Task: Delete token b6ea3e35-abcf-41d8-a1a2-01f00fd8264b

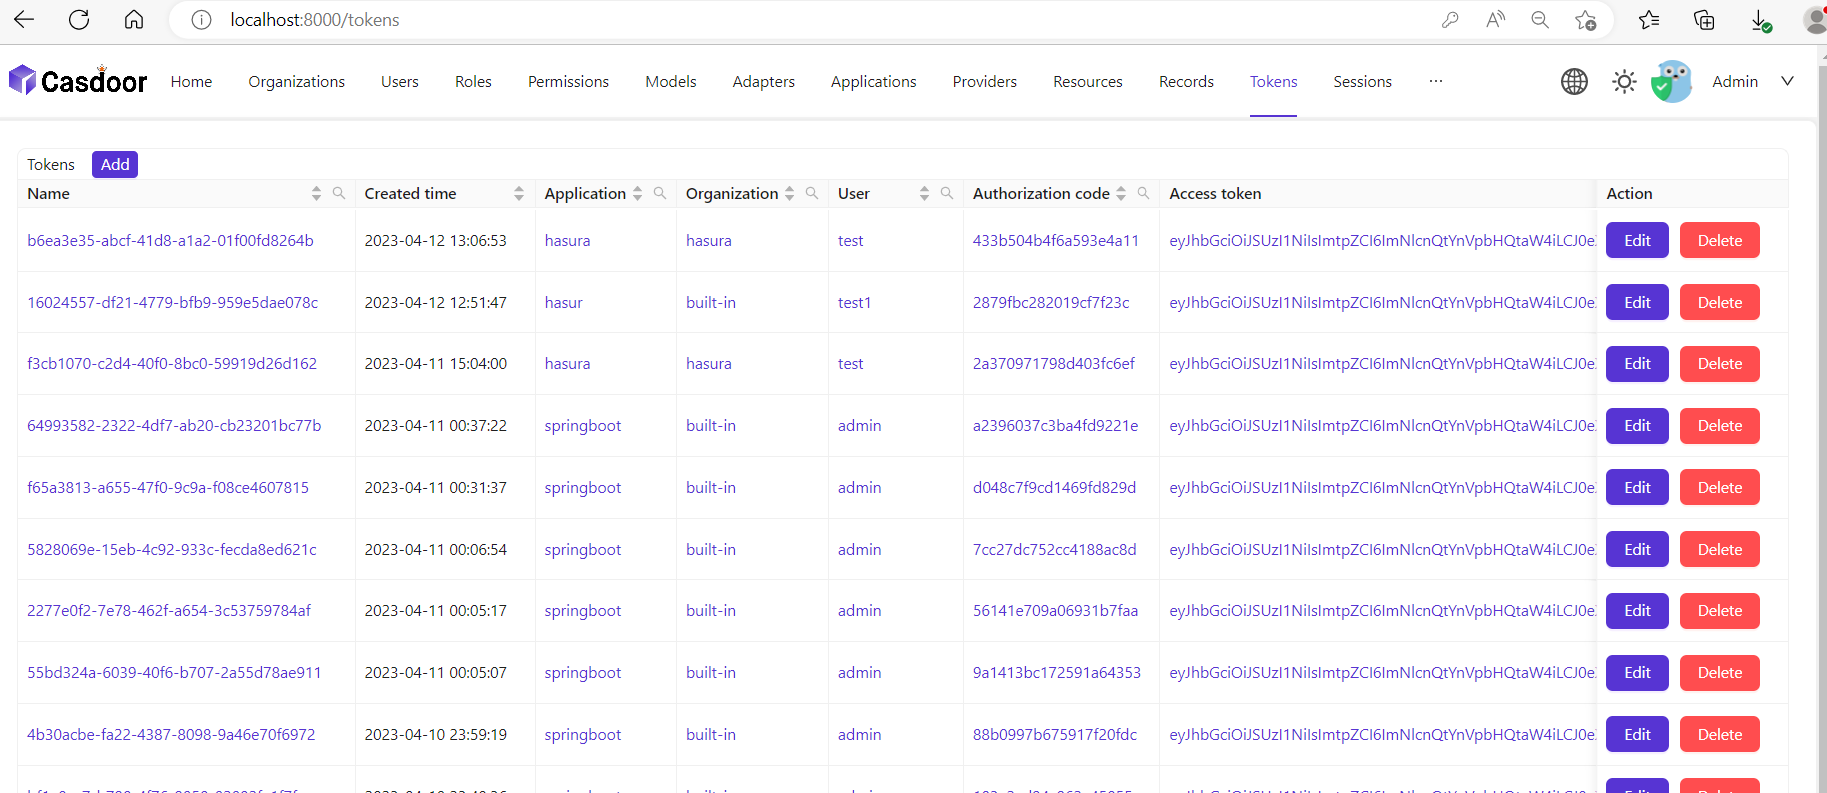Action: [x=1719, y=240]
